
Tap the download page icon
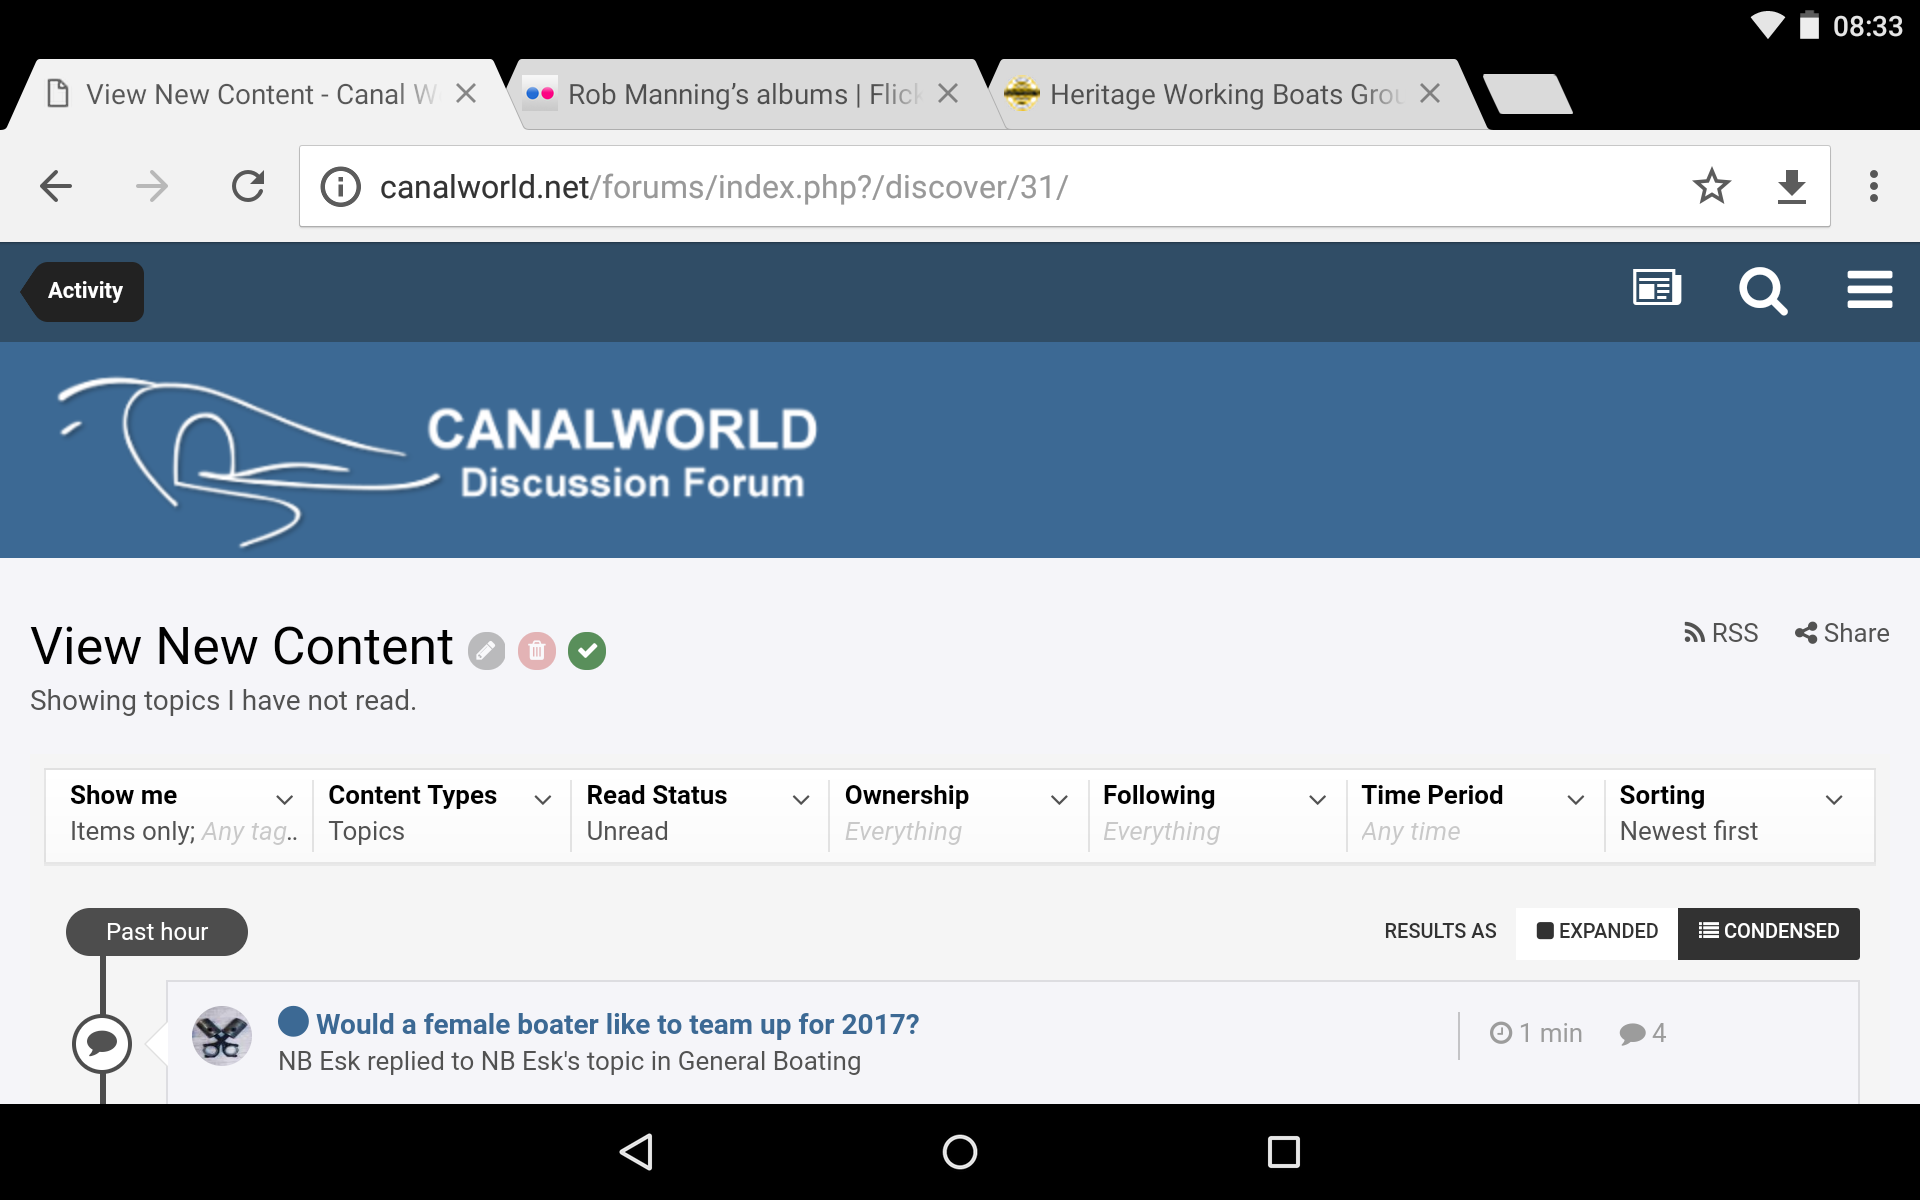[1791, 187]
